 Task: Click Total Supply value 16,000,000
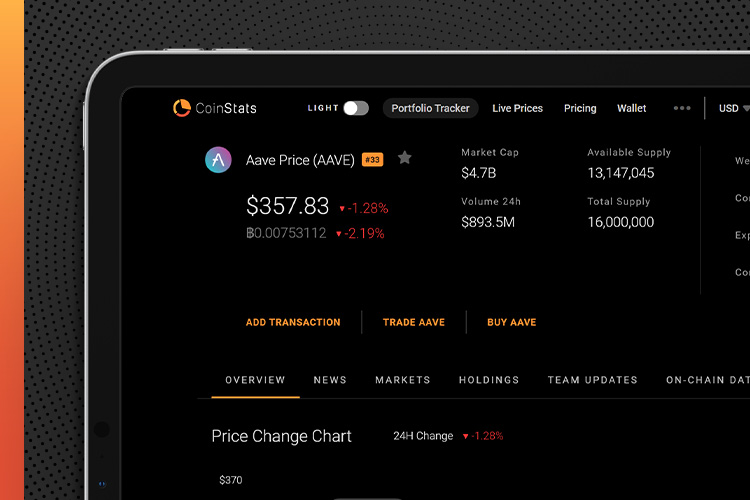[621, 222]
